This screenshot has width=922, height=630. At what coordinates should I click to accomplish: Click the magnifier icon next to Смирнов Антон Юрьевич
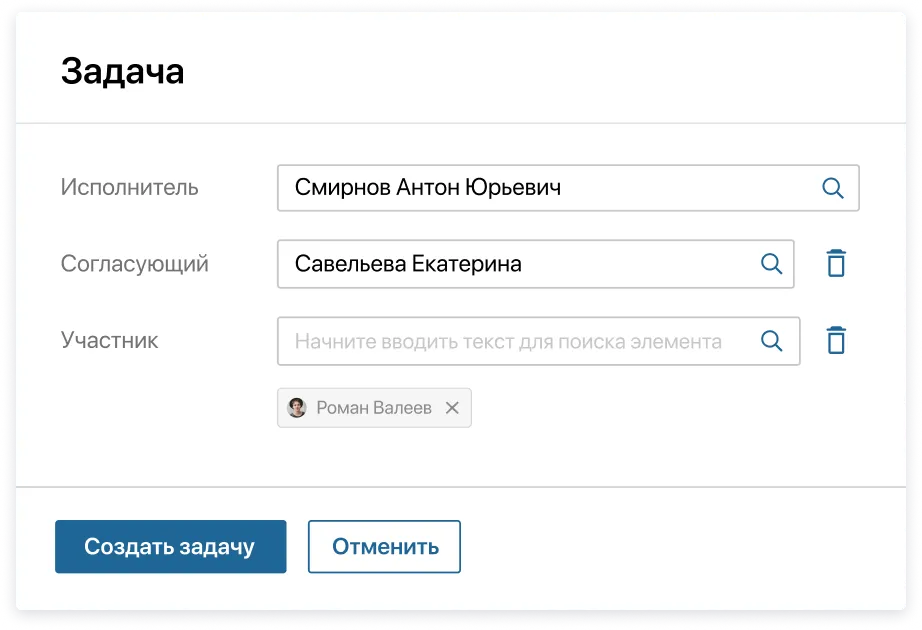pyautogui.click(x=833, y=187)
